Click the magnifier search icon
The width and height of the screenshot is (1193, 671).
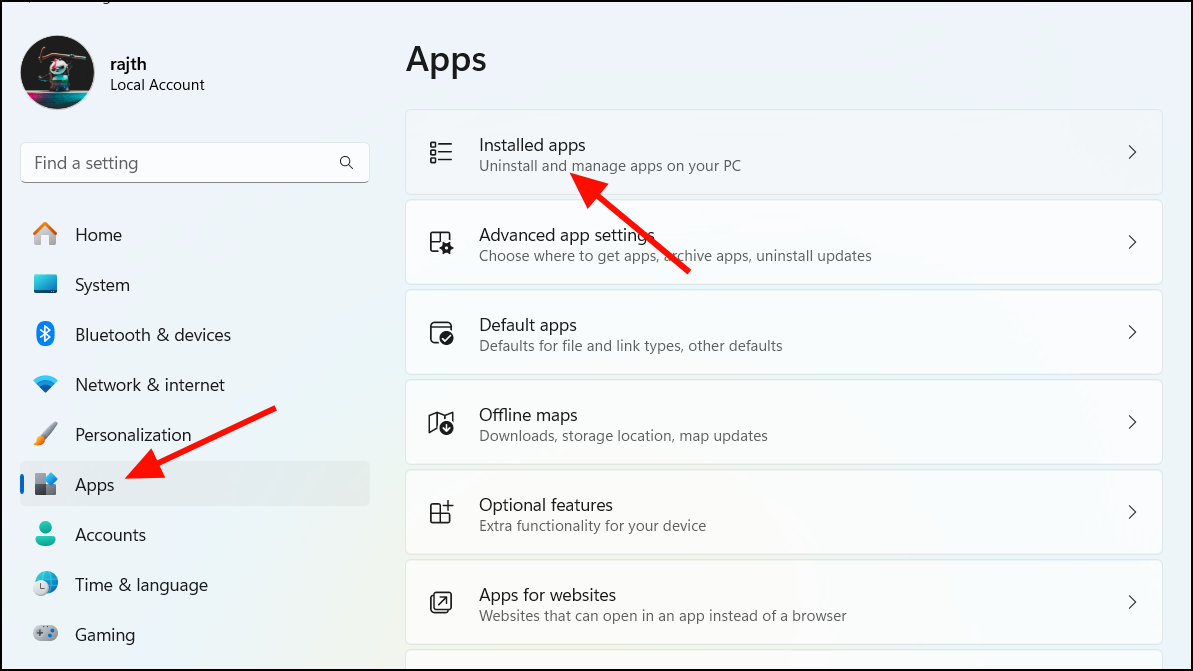click(346, 163)
